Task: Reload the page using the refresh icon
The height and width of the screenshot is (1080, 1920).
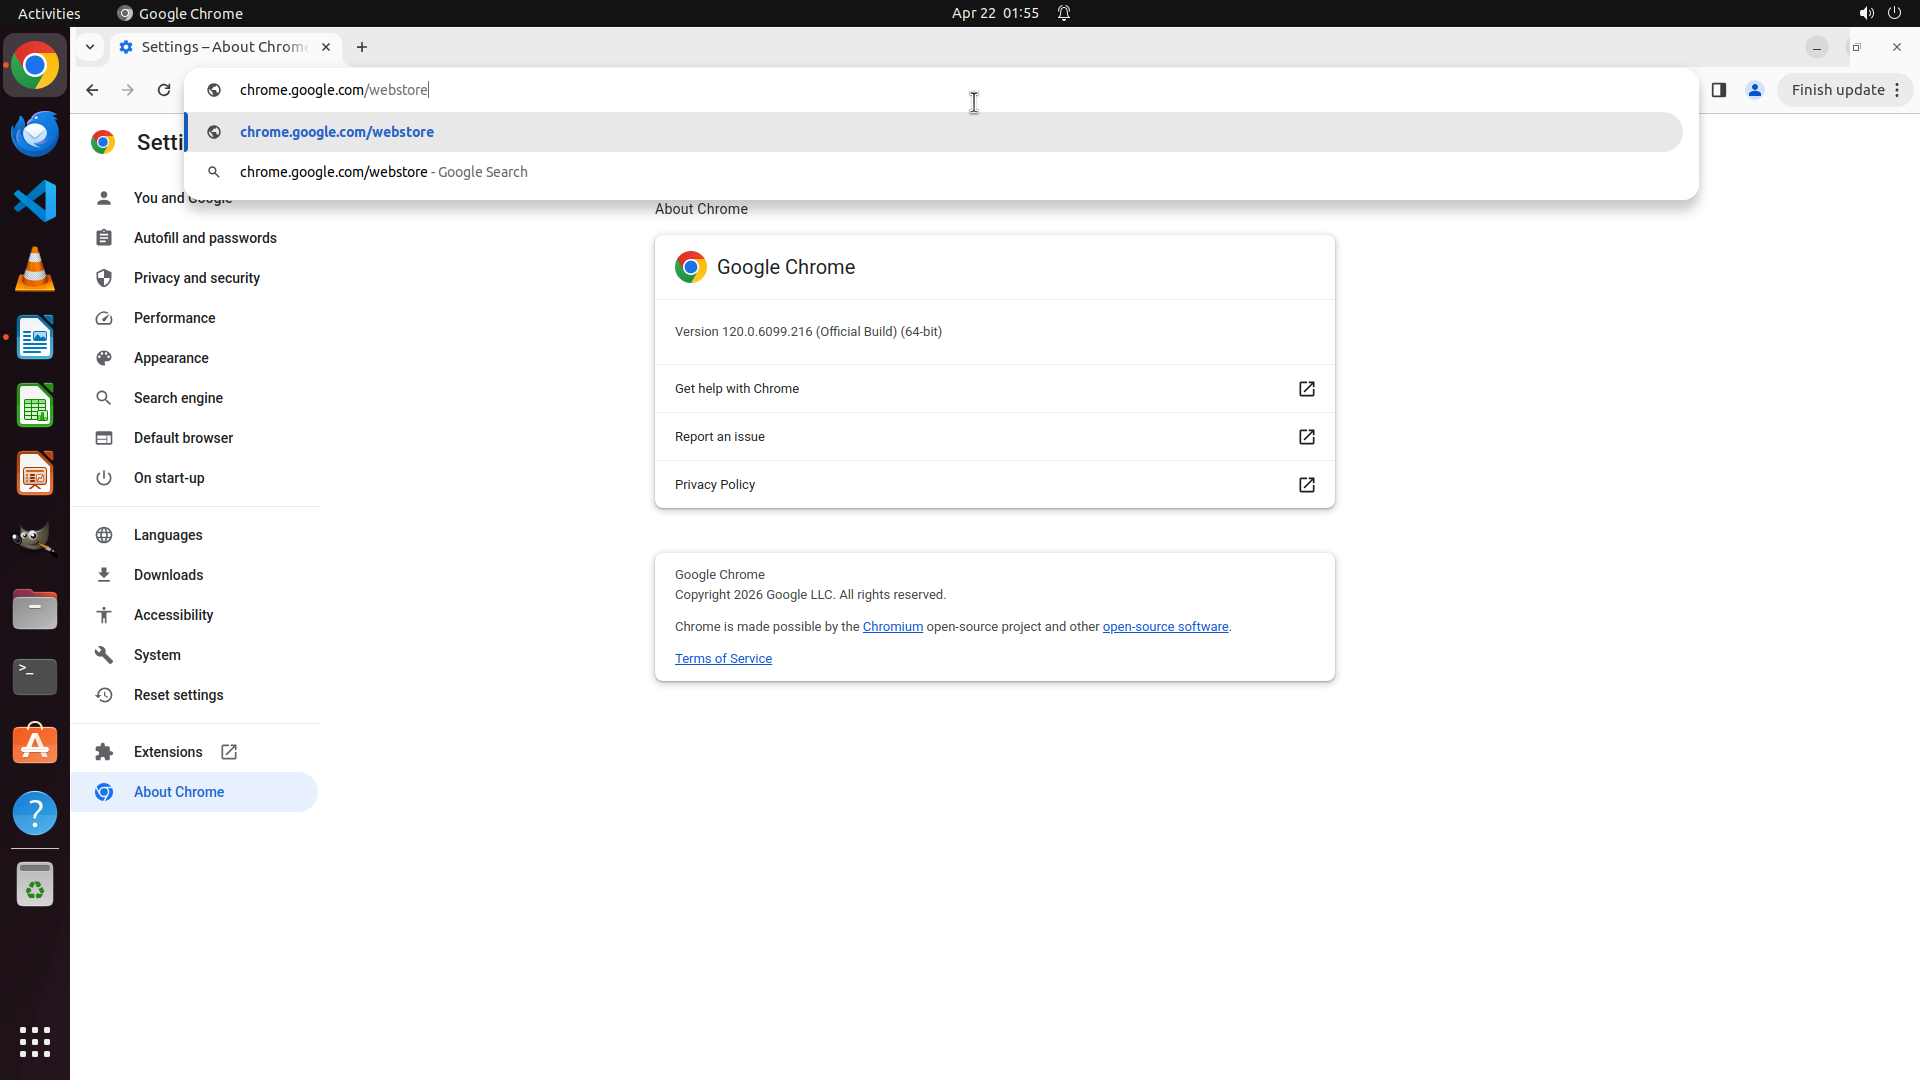Action: [164, 90]
